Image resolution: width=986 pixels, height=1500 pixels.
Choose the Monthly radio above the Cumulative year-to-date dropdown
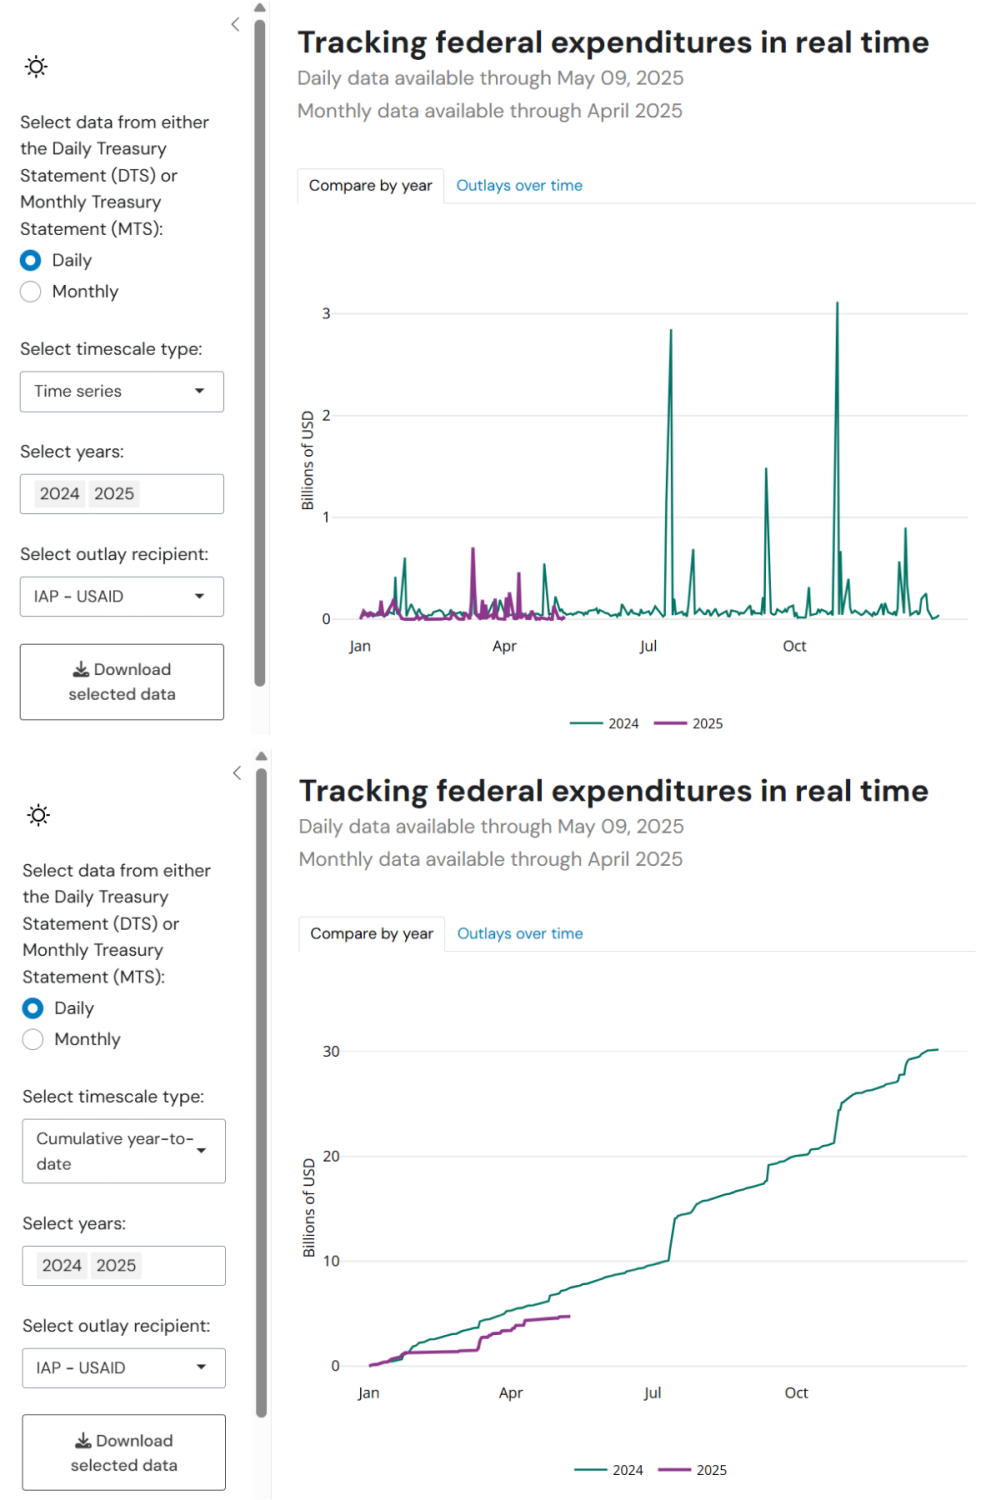pyautogui.click(x=33, y=1040)
